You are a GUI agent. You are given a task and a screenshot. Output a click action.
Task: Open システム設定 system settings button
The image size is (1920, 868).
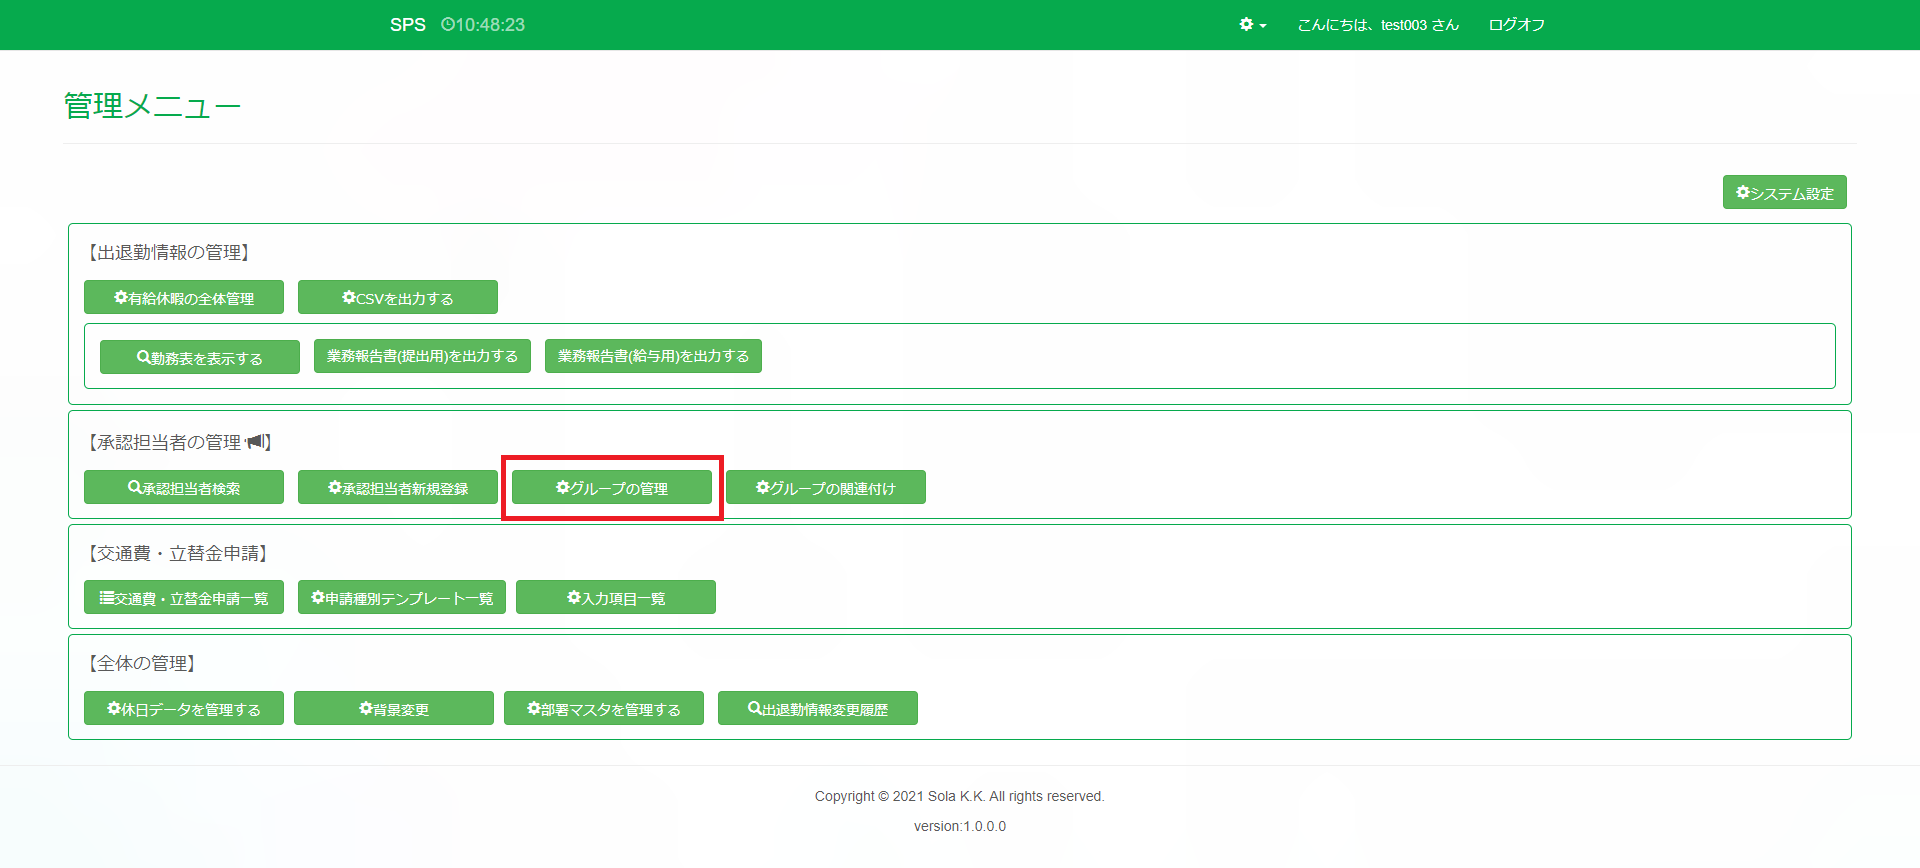tap(1784, 193)
